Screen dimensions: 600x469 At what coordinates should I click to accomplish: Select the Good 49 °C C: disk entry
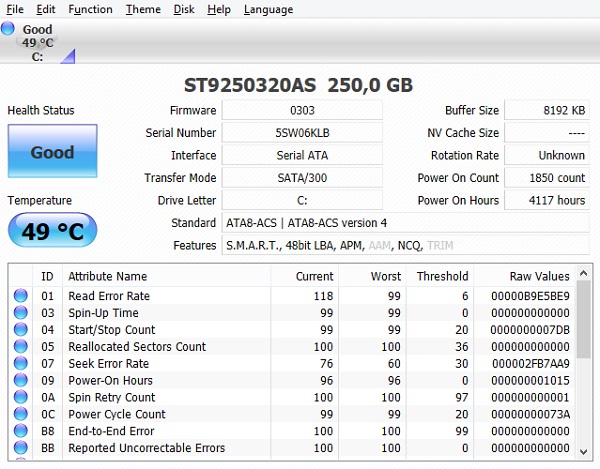(38, 42)
